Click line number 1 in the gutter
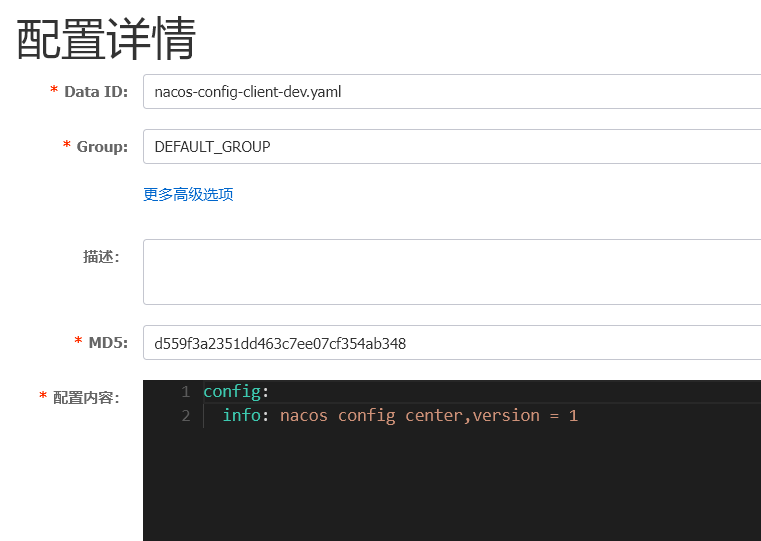Image resolution: width=761 pixels, height=541 pixels. point(186,392)
